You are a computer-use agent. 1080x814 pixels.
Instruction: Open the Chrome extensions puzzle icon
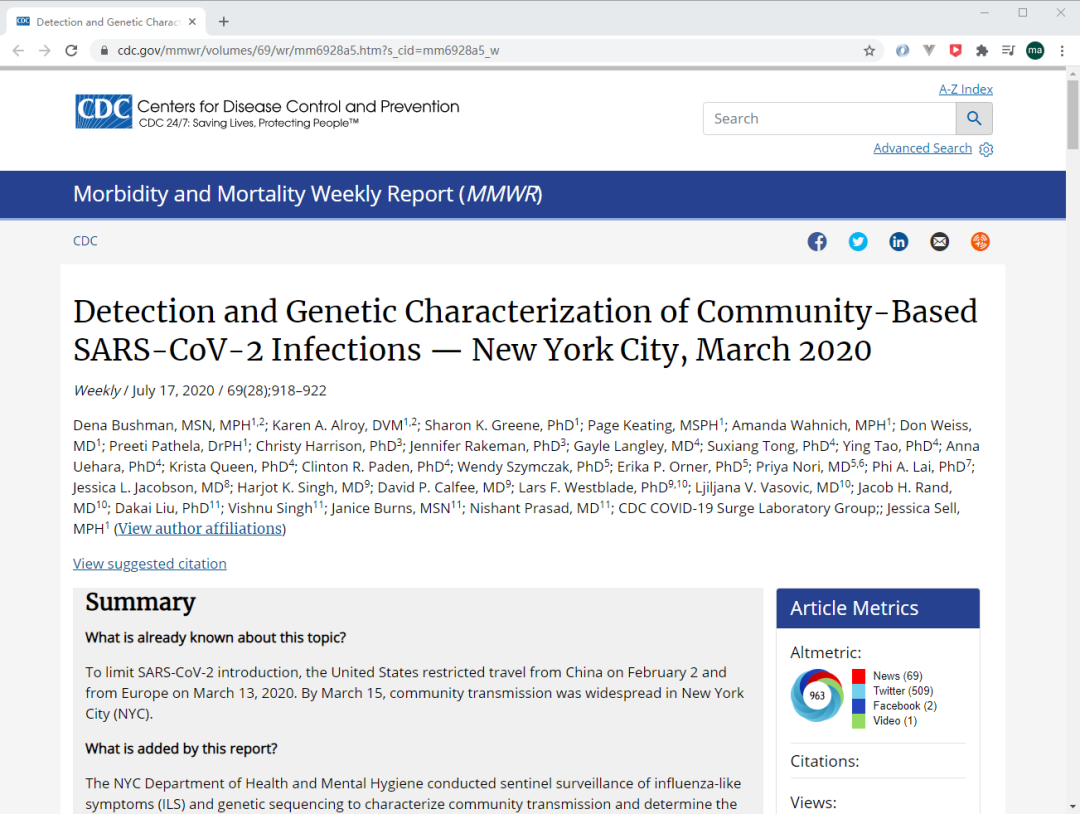point(982,50)
